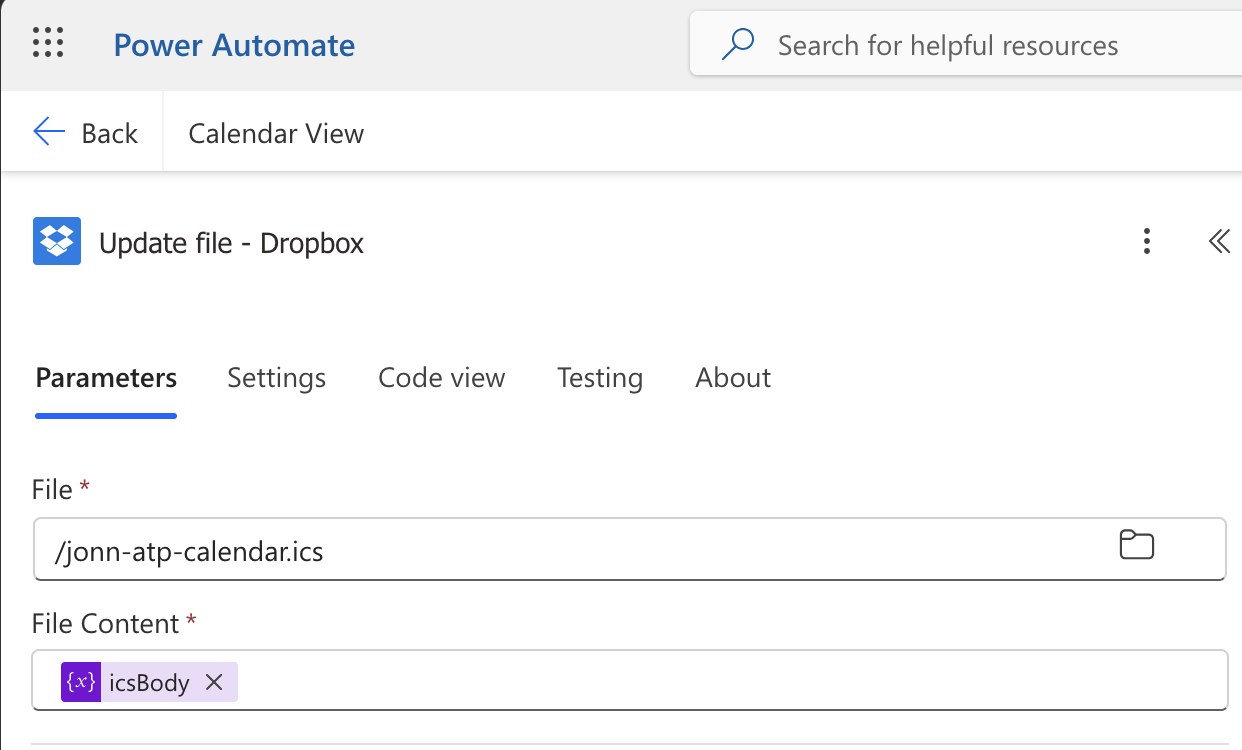The width and height of the screenshot is (1242, 750).
Task: Focus the Search for helpful resources box
Action: tap(966, 45)
